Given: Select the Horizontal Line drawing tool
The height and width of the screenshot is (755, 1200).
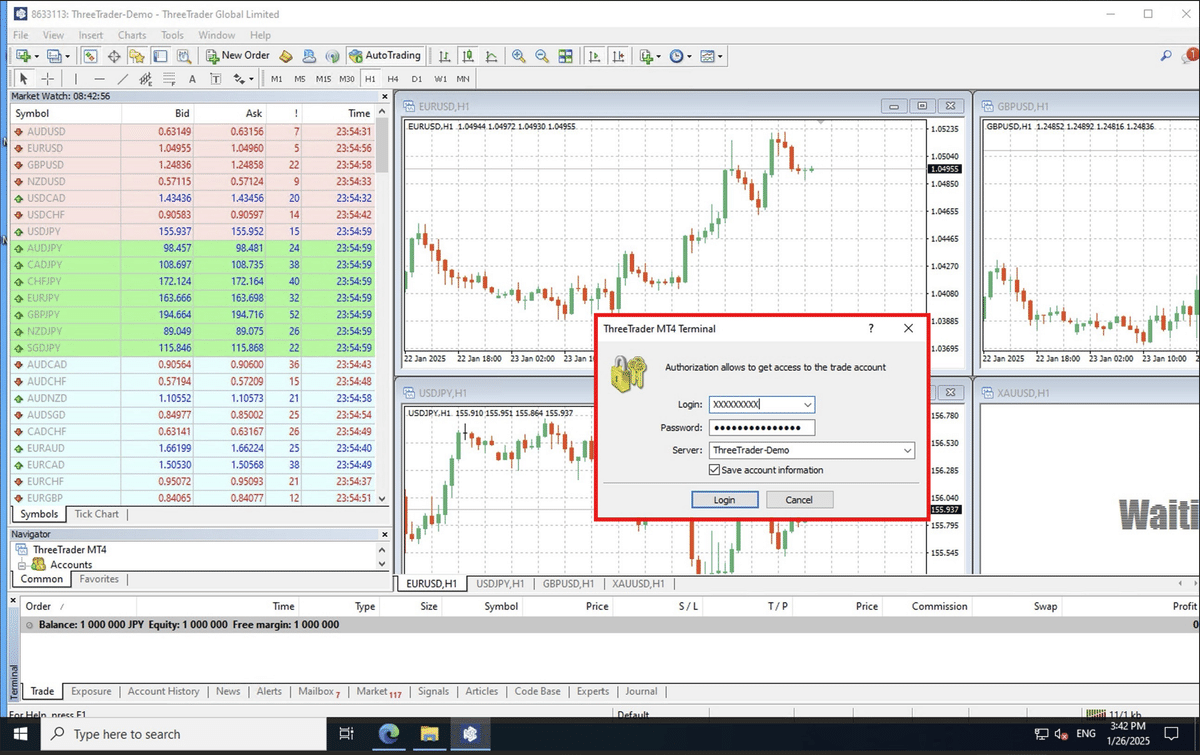Looking at the screenshot, I should click(99, 78).
